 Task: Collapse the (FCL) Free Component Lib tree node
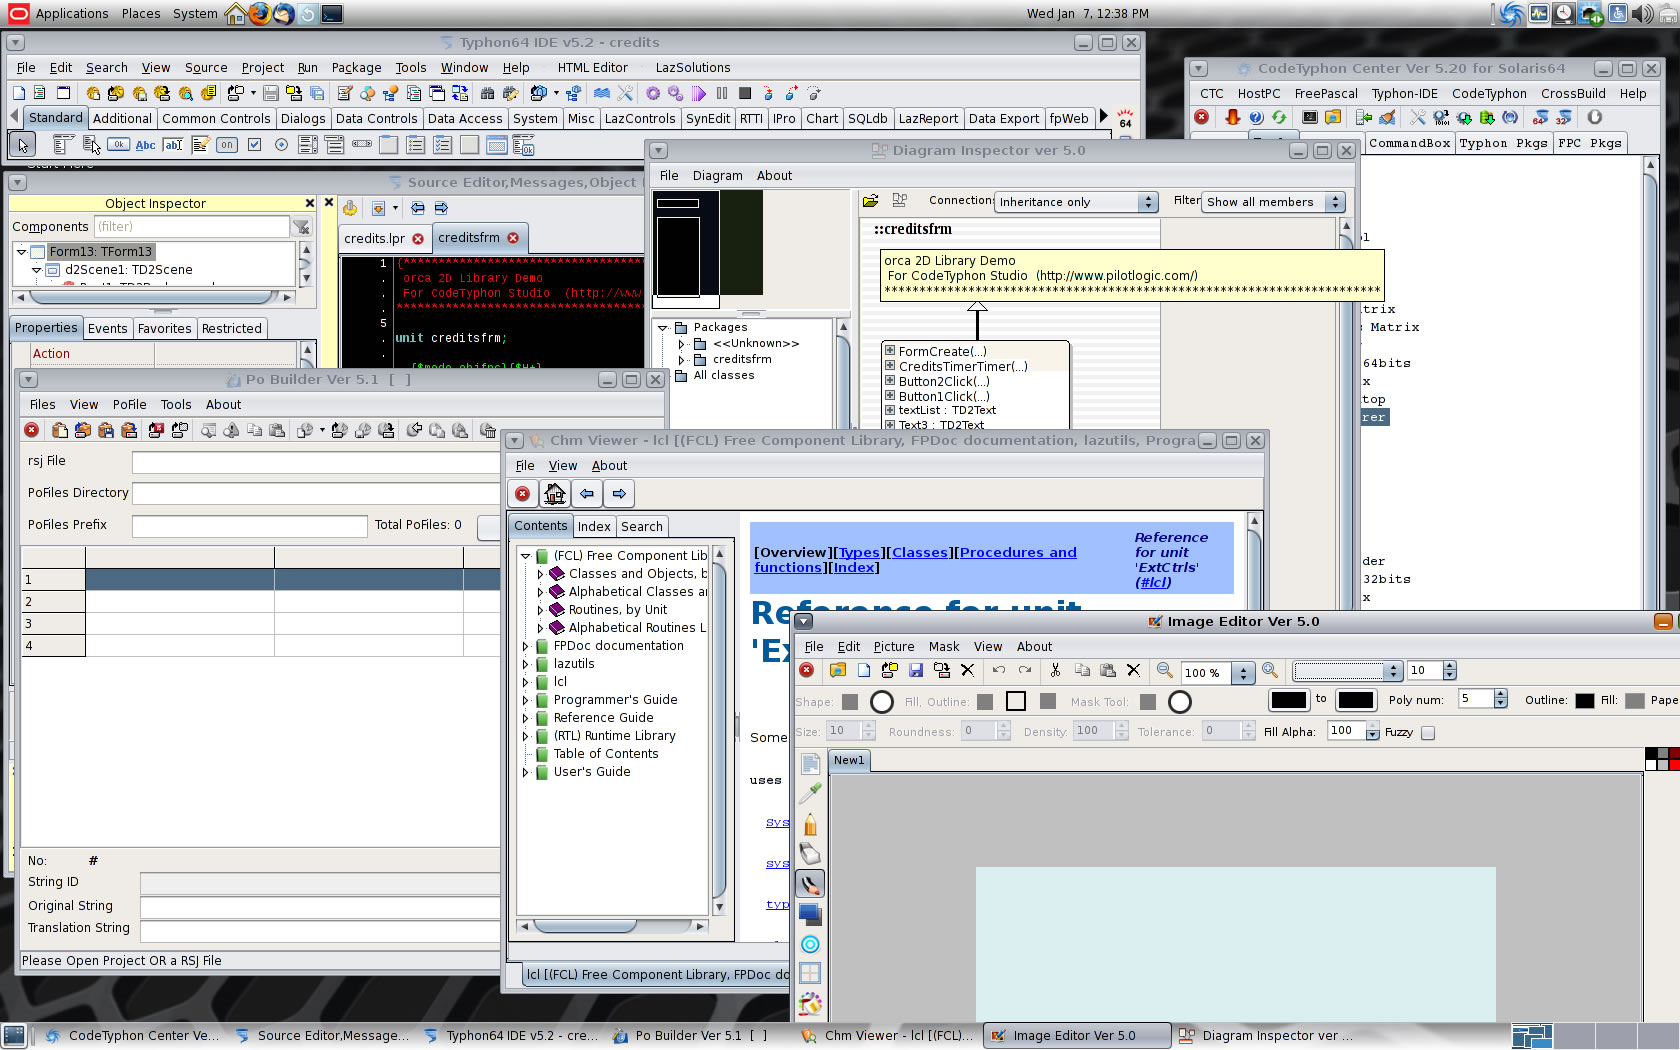pyautogui.click(x=526, y=556)
